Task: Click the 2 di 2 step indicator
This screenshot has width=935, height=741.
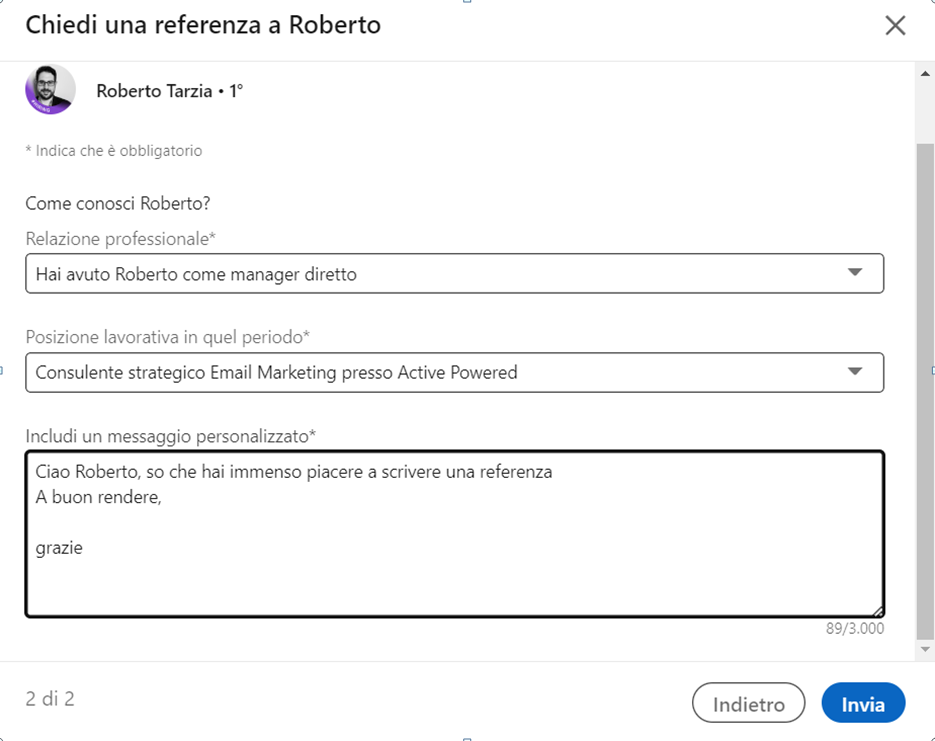Action: point(50,699)
